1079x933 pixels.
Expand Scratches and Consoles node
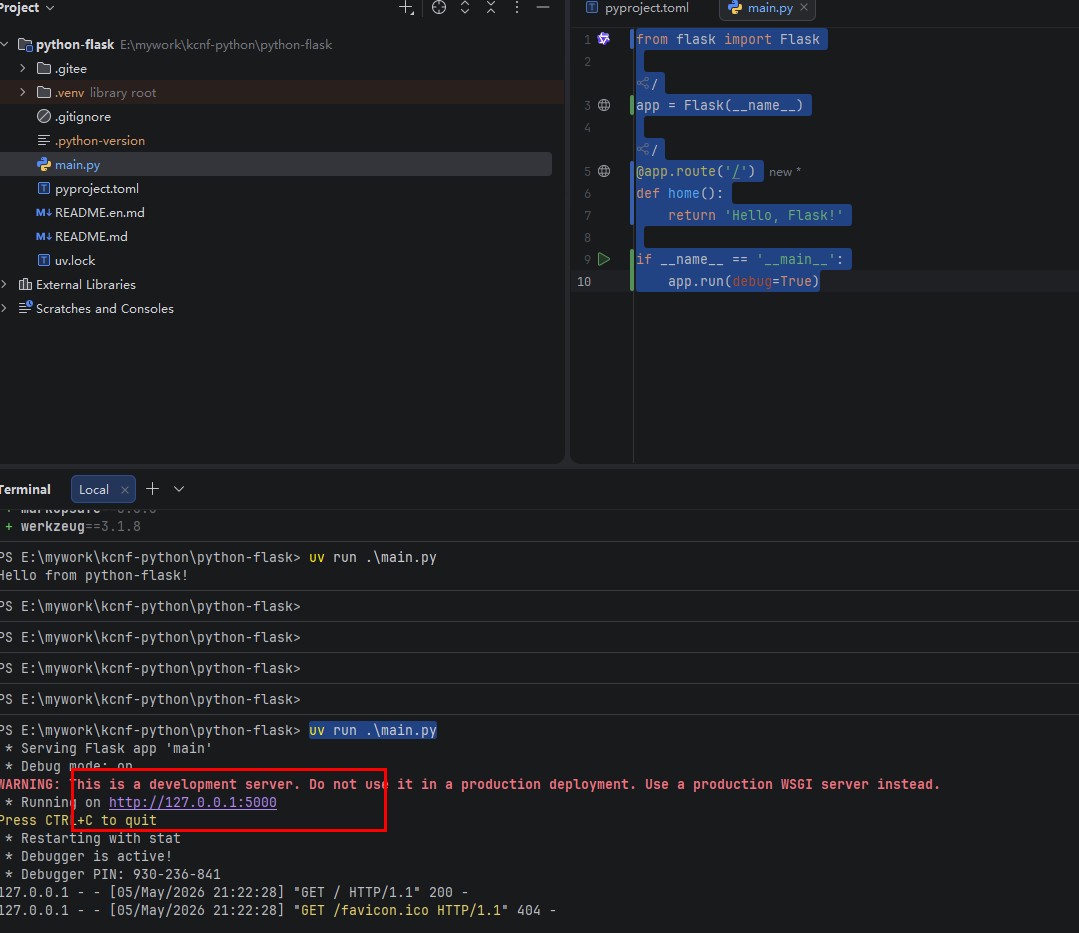pos(5,308)
